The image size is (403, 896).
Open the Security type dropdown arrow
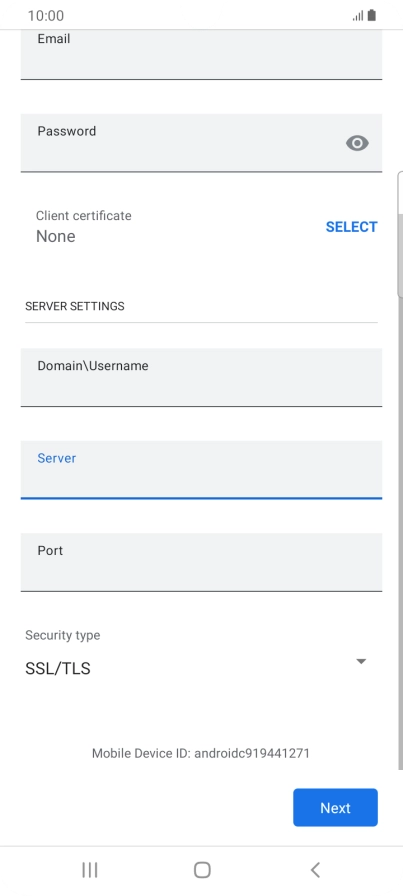(361, 661)
